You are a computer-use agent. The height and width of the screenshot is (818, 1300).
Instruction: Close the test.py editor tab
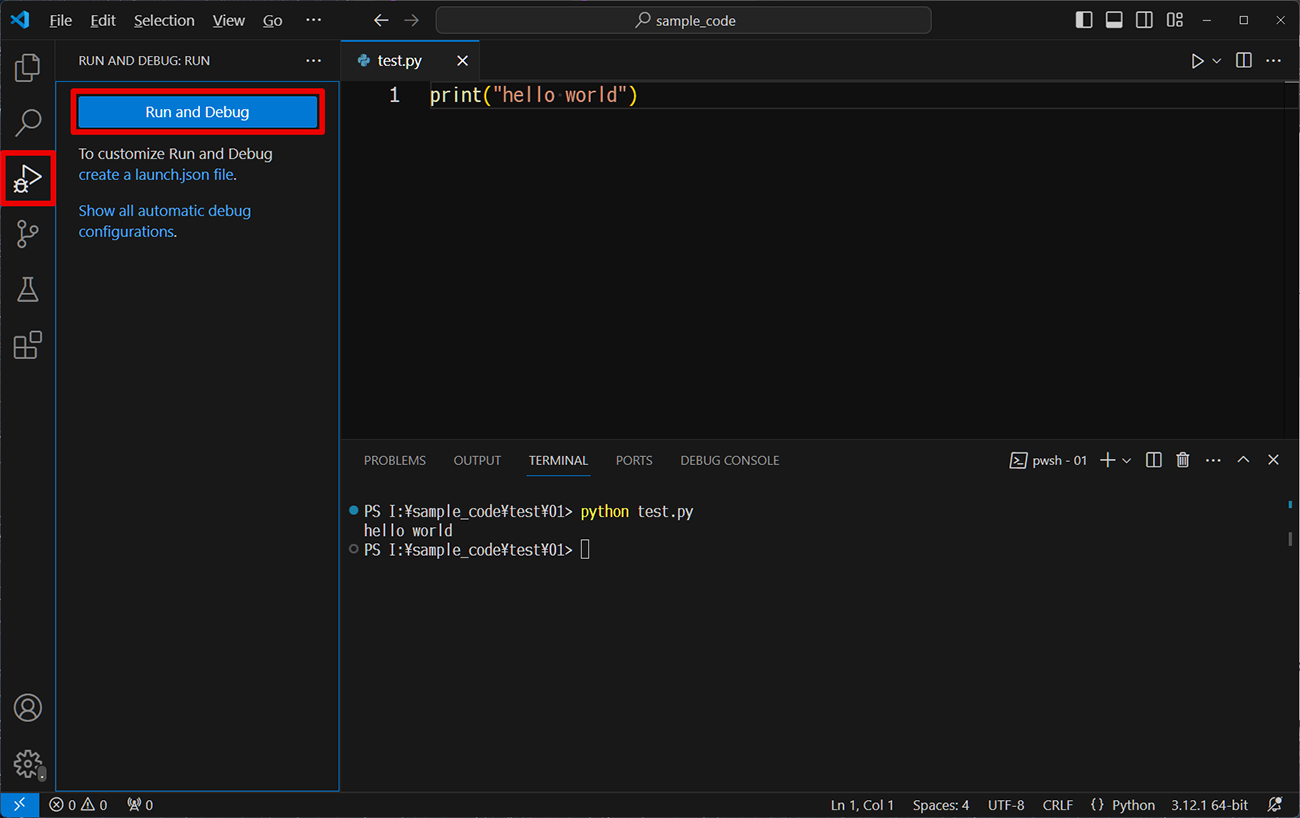click(462, 61)
